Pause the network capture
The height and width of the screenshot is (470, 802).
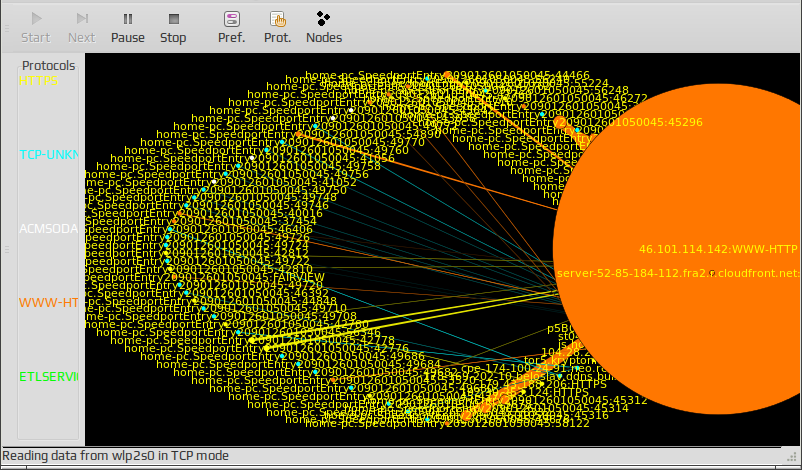[x=128, y=28]
